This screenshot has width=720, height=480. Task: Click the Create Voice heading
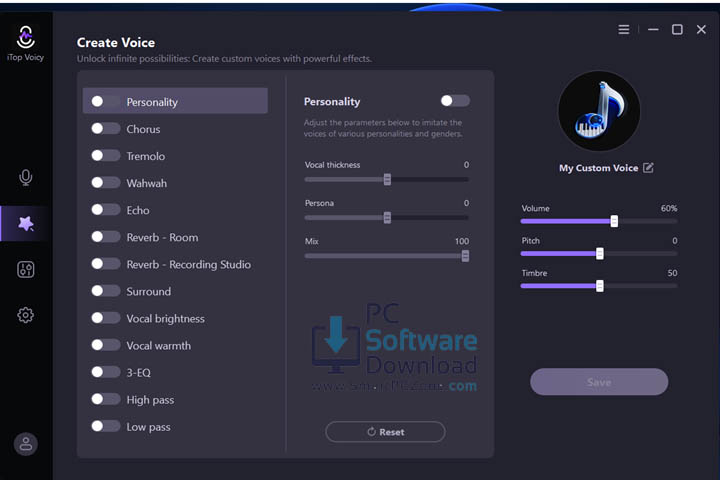(x=116, y=43)
